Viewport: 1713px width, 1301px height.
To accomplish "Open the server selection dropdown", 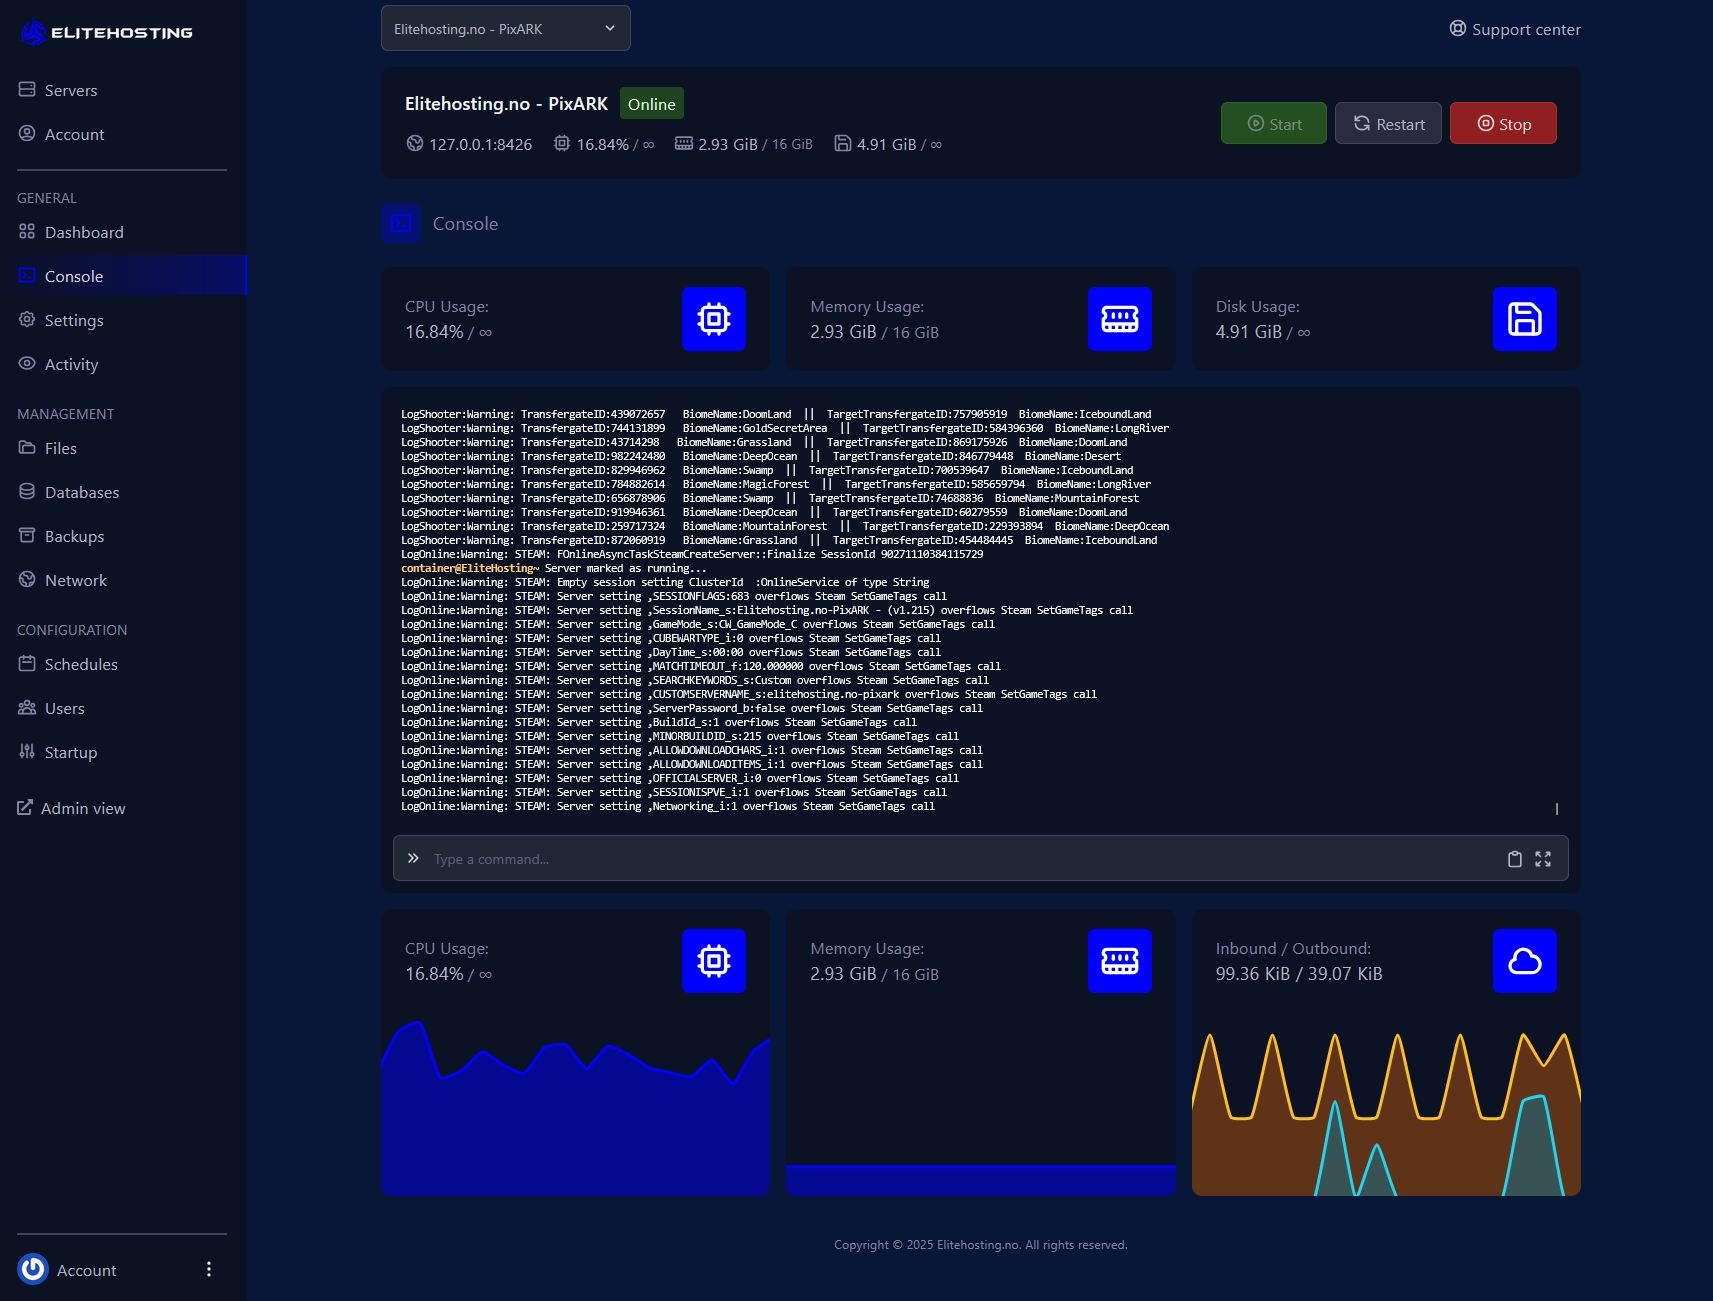I will 505,28.
